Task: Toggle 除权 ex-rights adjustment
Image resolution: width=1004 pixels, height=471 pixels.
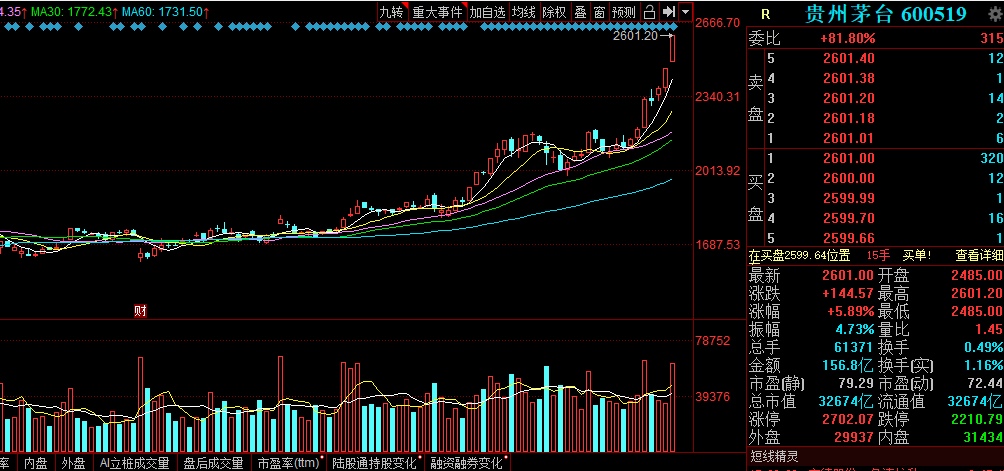Action: point(555,12)
